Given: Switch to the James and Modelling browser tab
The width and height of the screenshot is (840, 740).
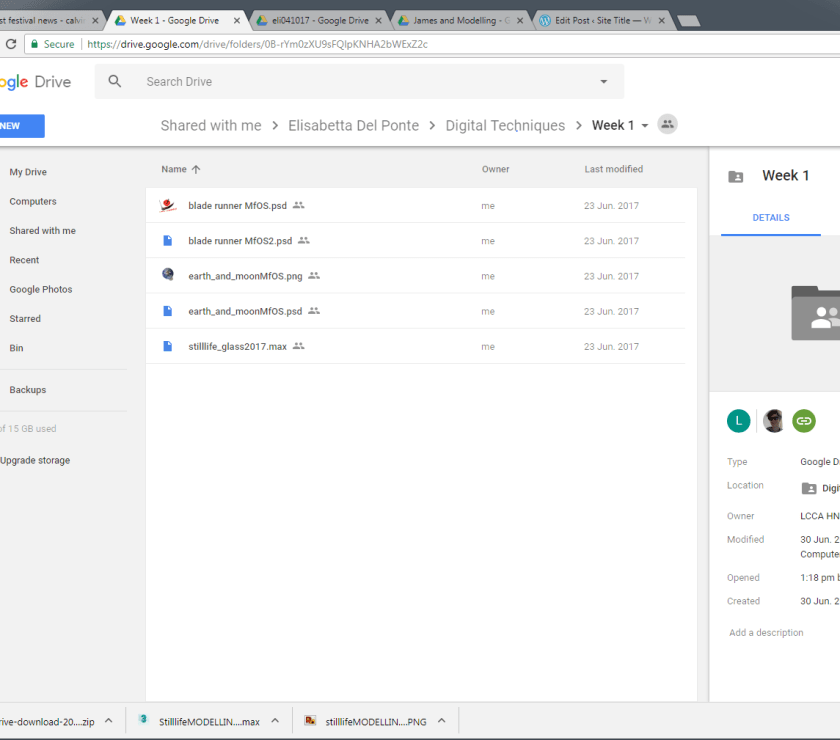Looking at the screenshot, I should pyautogui.click(x=461, y=20).
